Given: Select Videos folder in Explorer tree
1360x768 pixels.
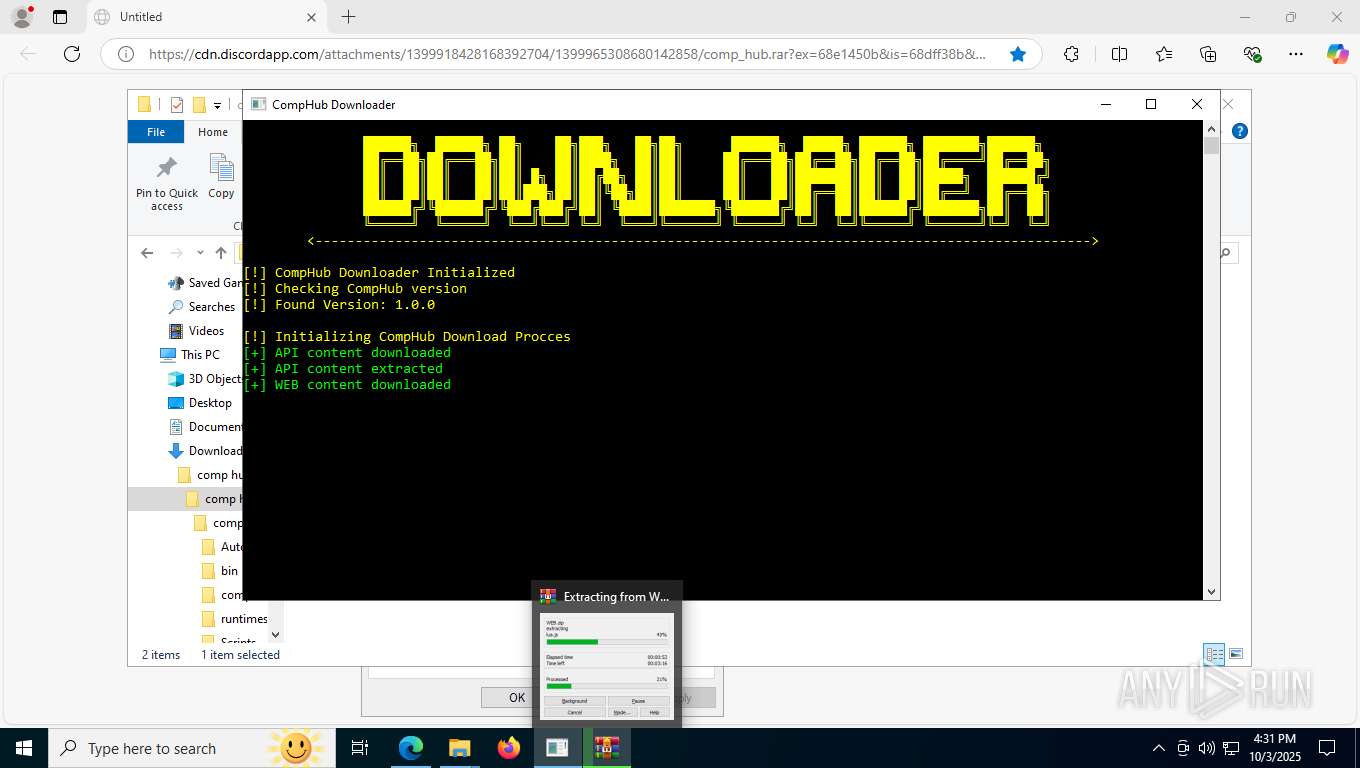Looking at the screenshot, I should click(x=196, y=331).
